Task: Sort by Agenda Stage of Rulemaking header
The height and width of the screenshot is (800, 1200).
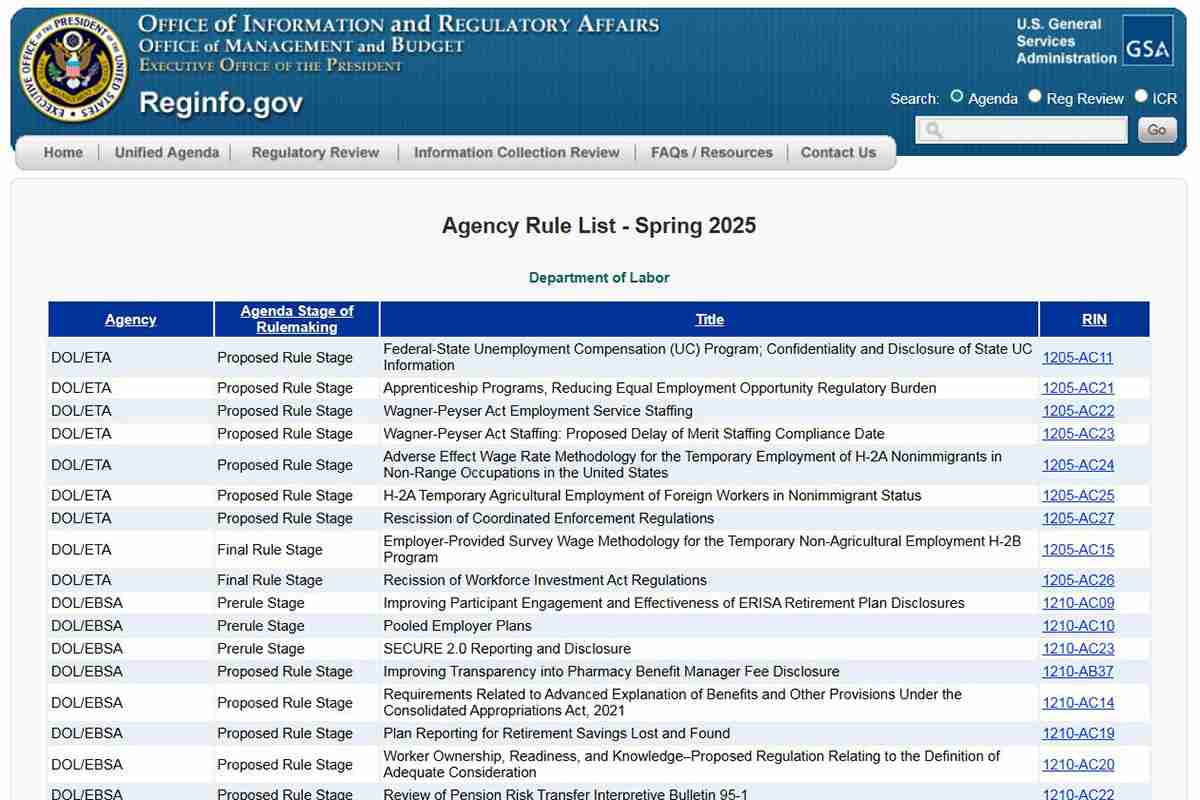Action: (297, 319)
